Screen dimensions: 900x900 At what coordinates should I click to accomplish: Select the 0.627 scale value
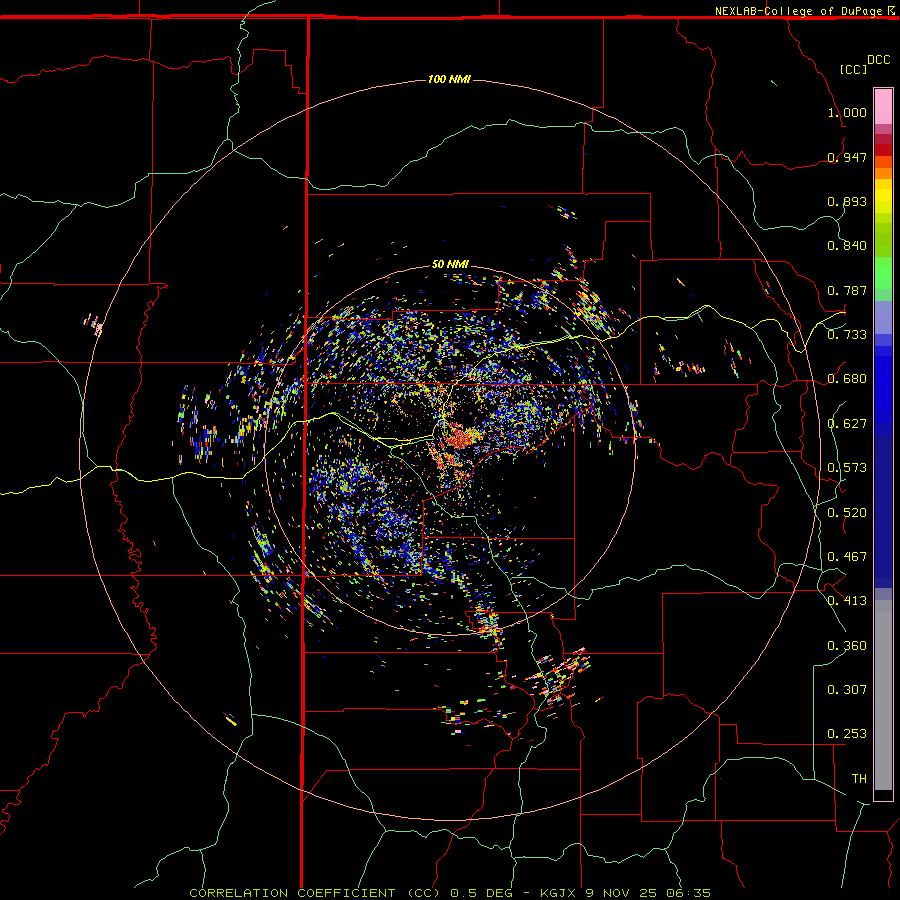pyautogui.click(x=847, y=424)
